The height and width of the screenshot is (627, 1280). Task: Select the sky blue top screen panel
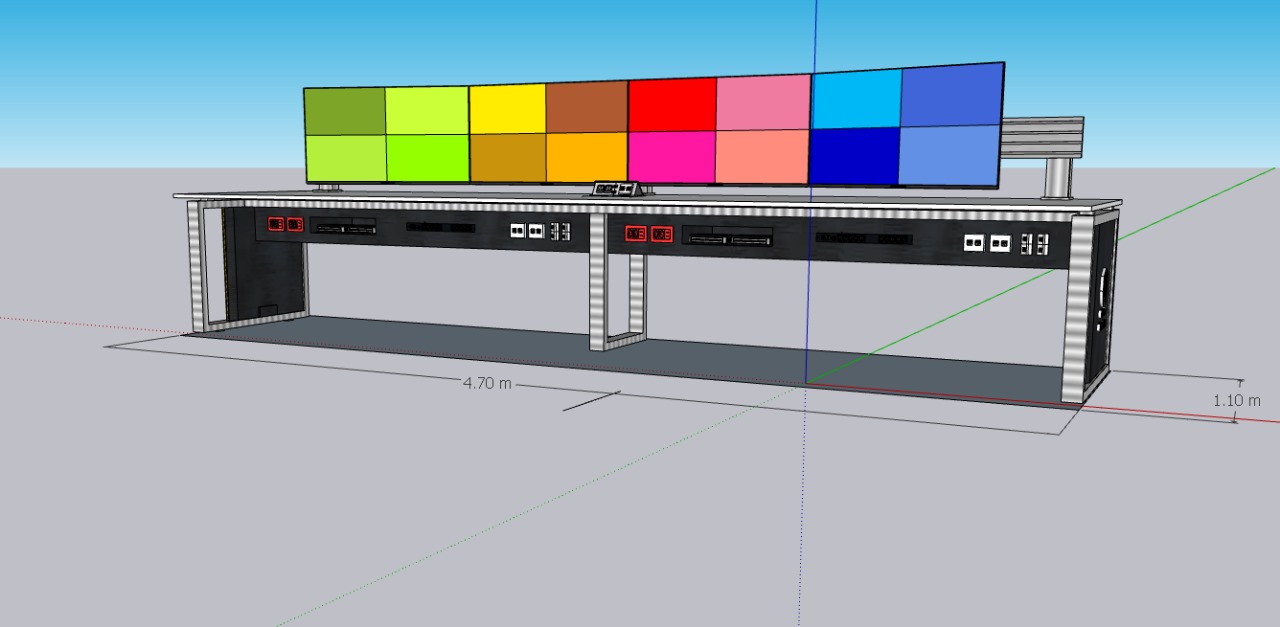pos(856,99)
